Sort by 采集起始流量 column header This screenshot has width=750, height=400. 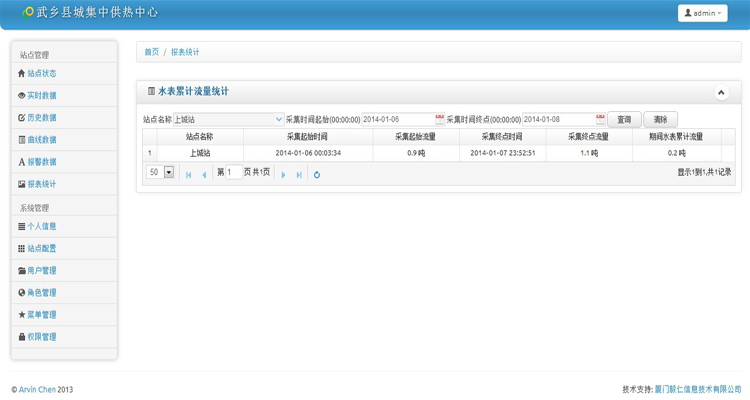click(416, 137)
